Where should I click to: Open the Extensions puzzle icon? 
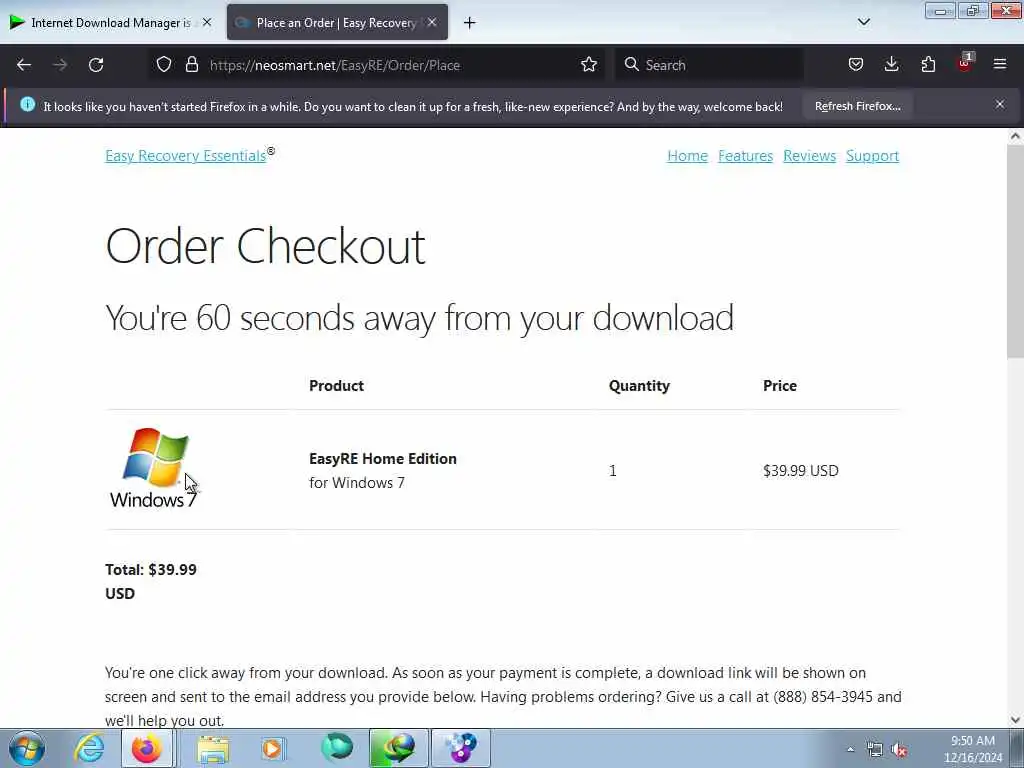pos(928,65)
